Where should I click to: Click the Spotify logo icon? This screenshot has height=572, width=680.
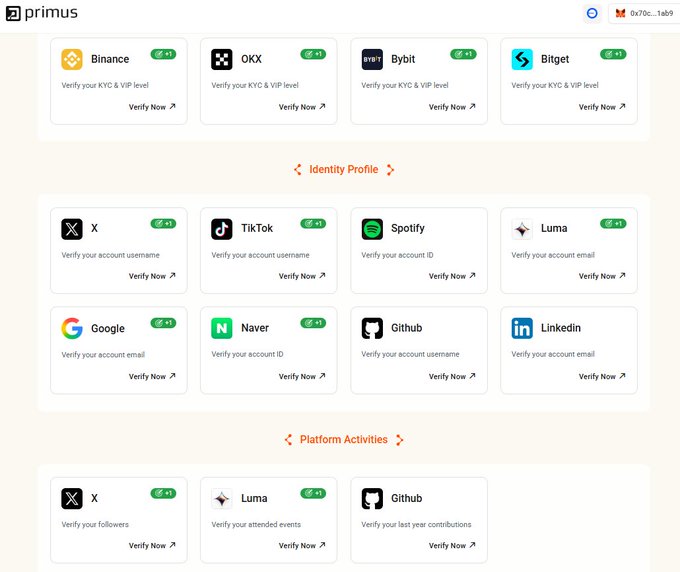[x=372, y=229]
